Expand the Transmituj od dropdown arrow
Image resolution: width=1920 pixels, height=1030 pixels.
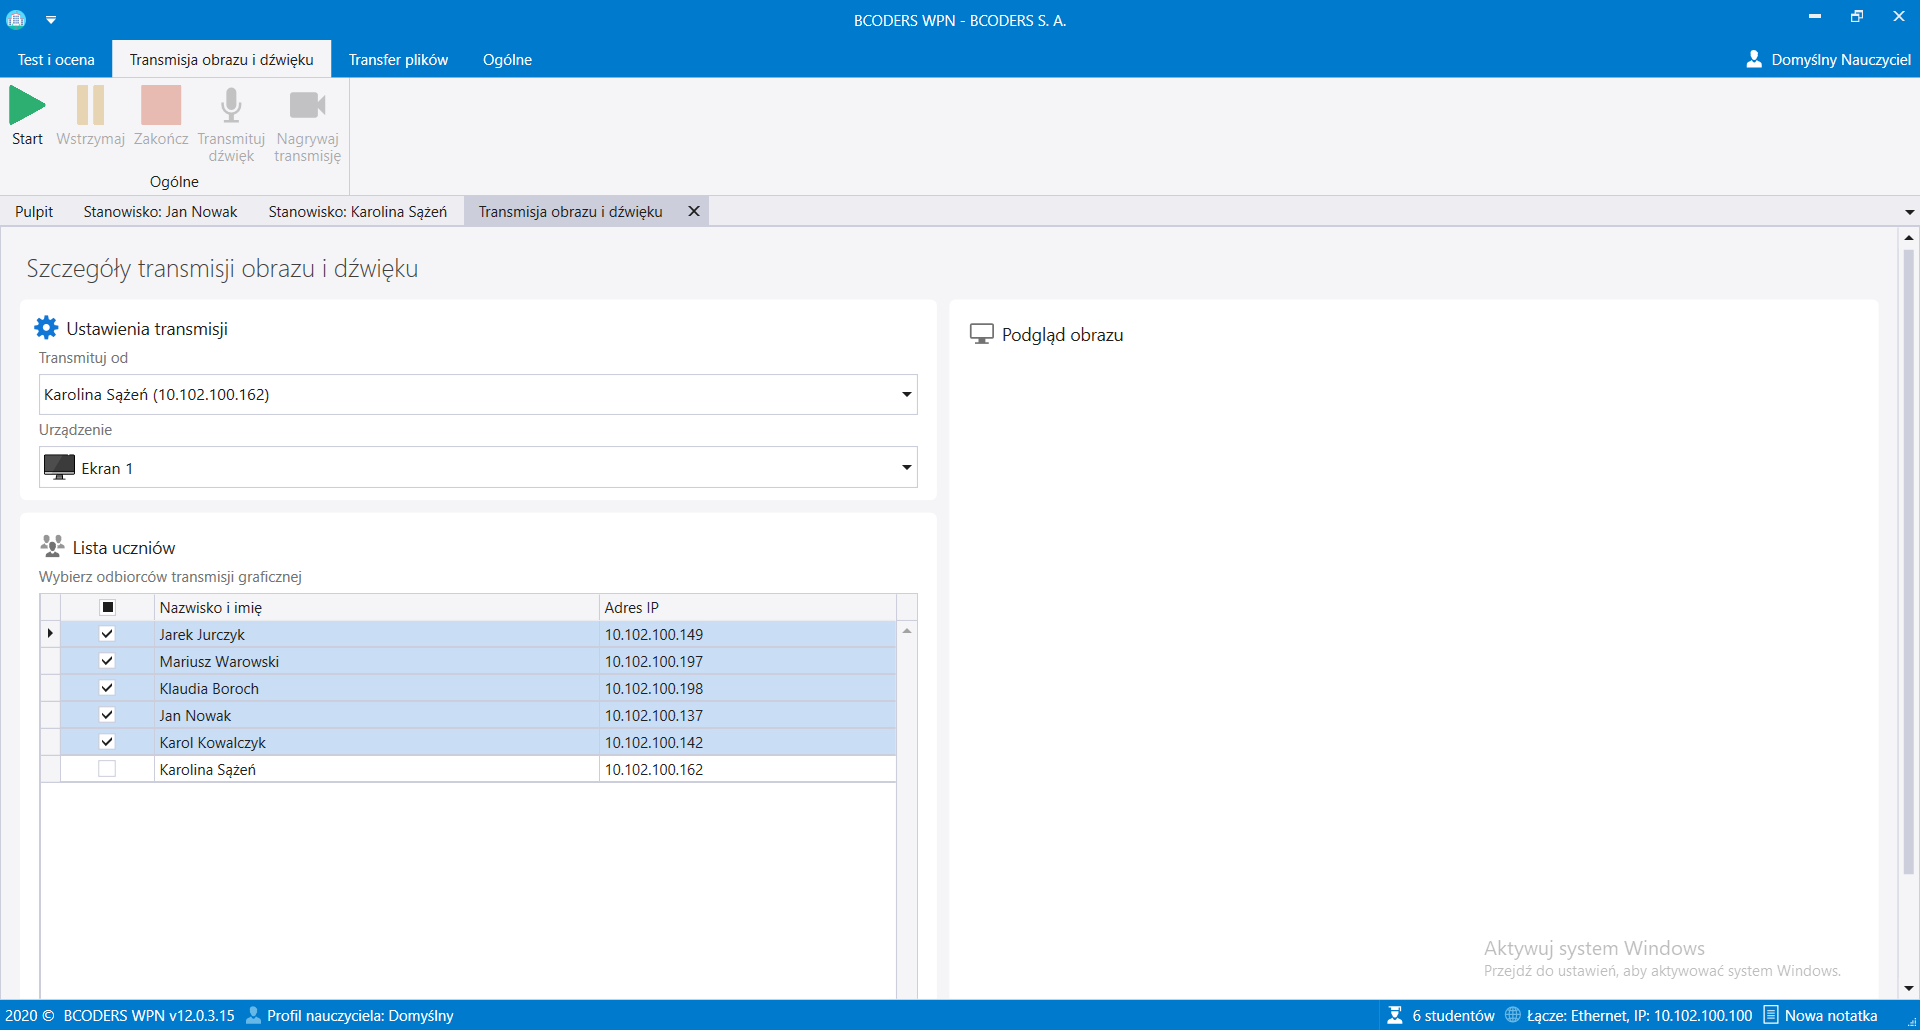tap(906, 394)
